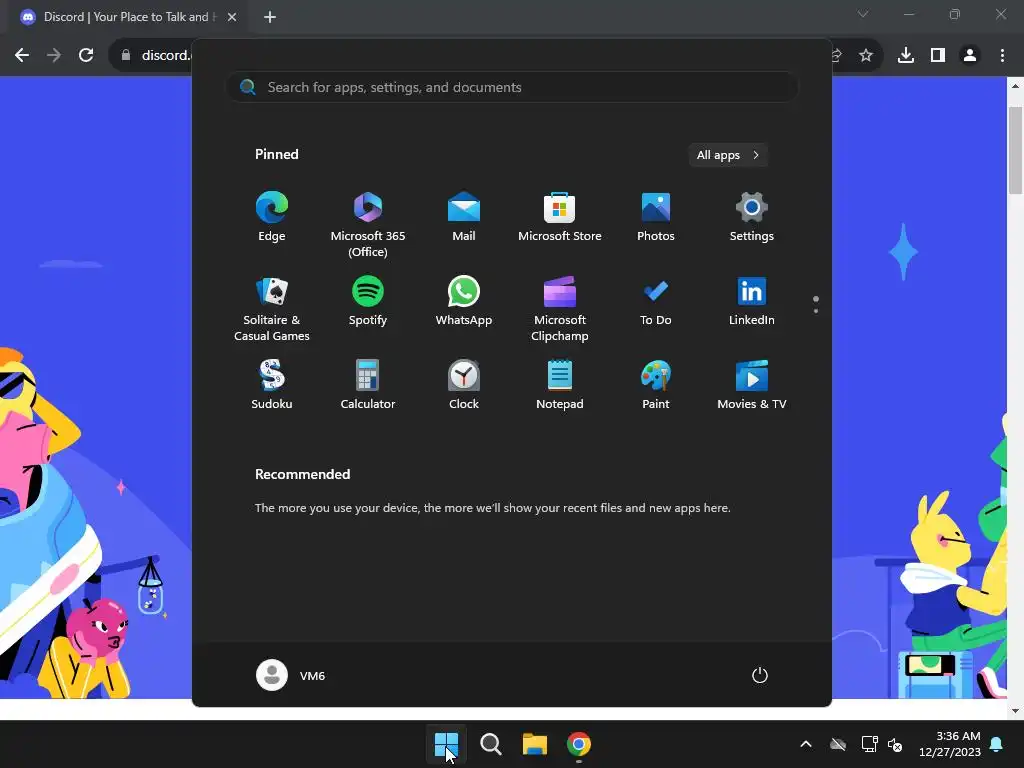Open the clock and date flyout
Viewport: 1024px width, 768px height.
click(x=950, y=744)
